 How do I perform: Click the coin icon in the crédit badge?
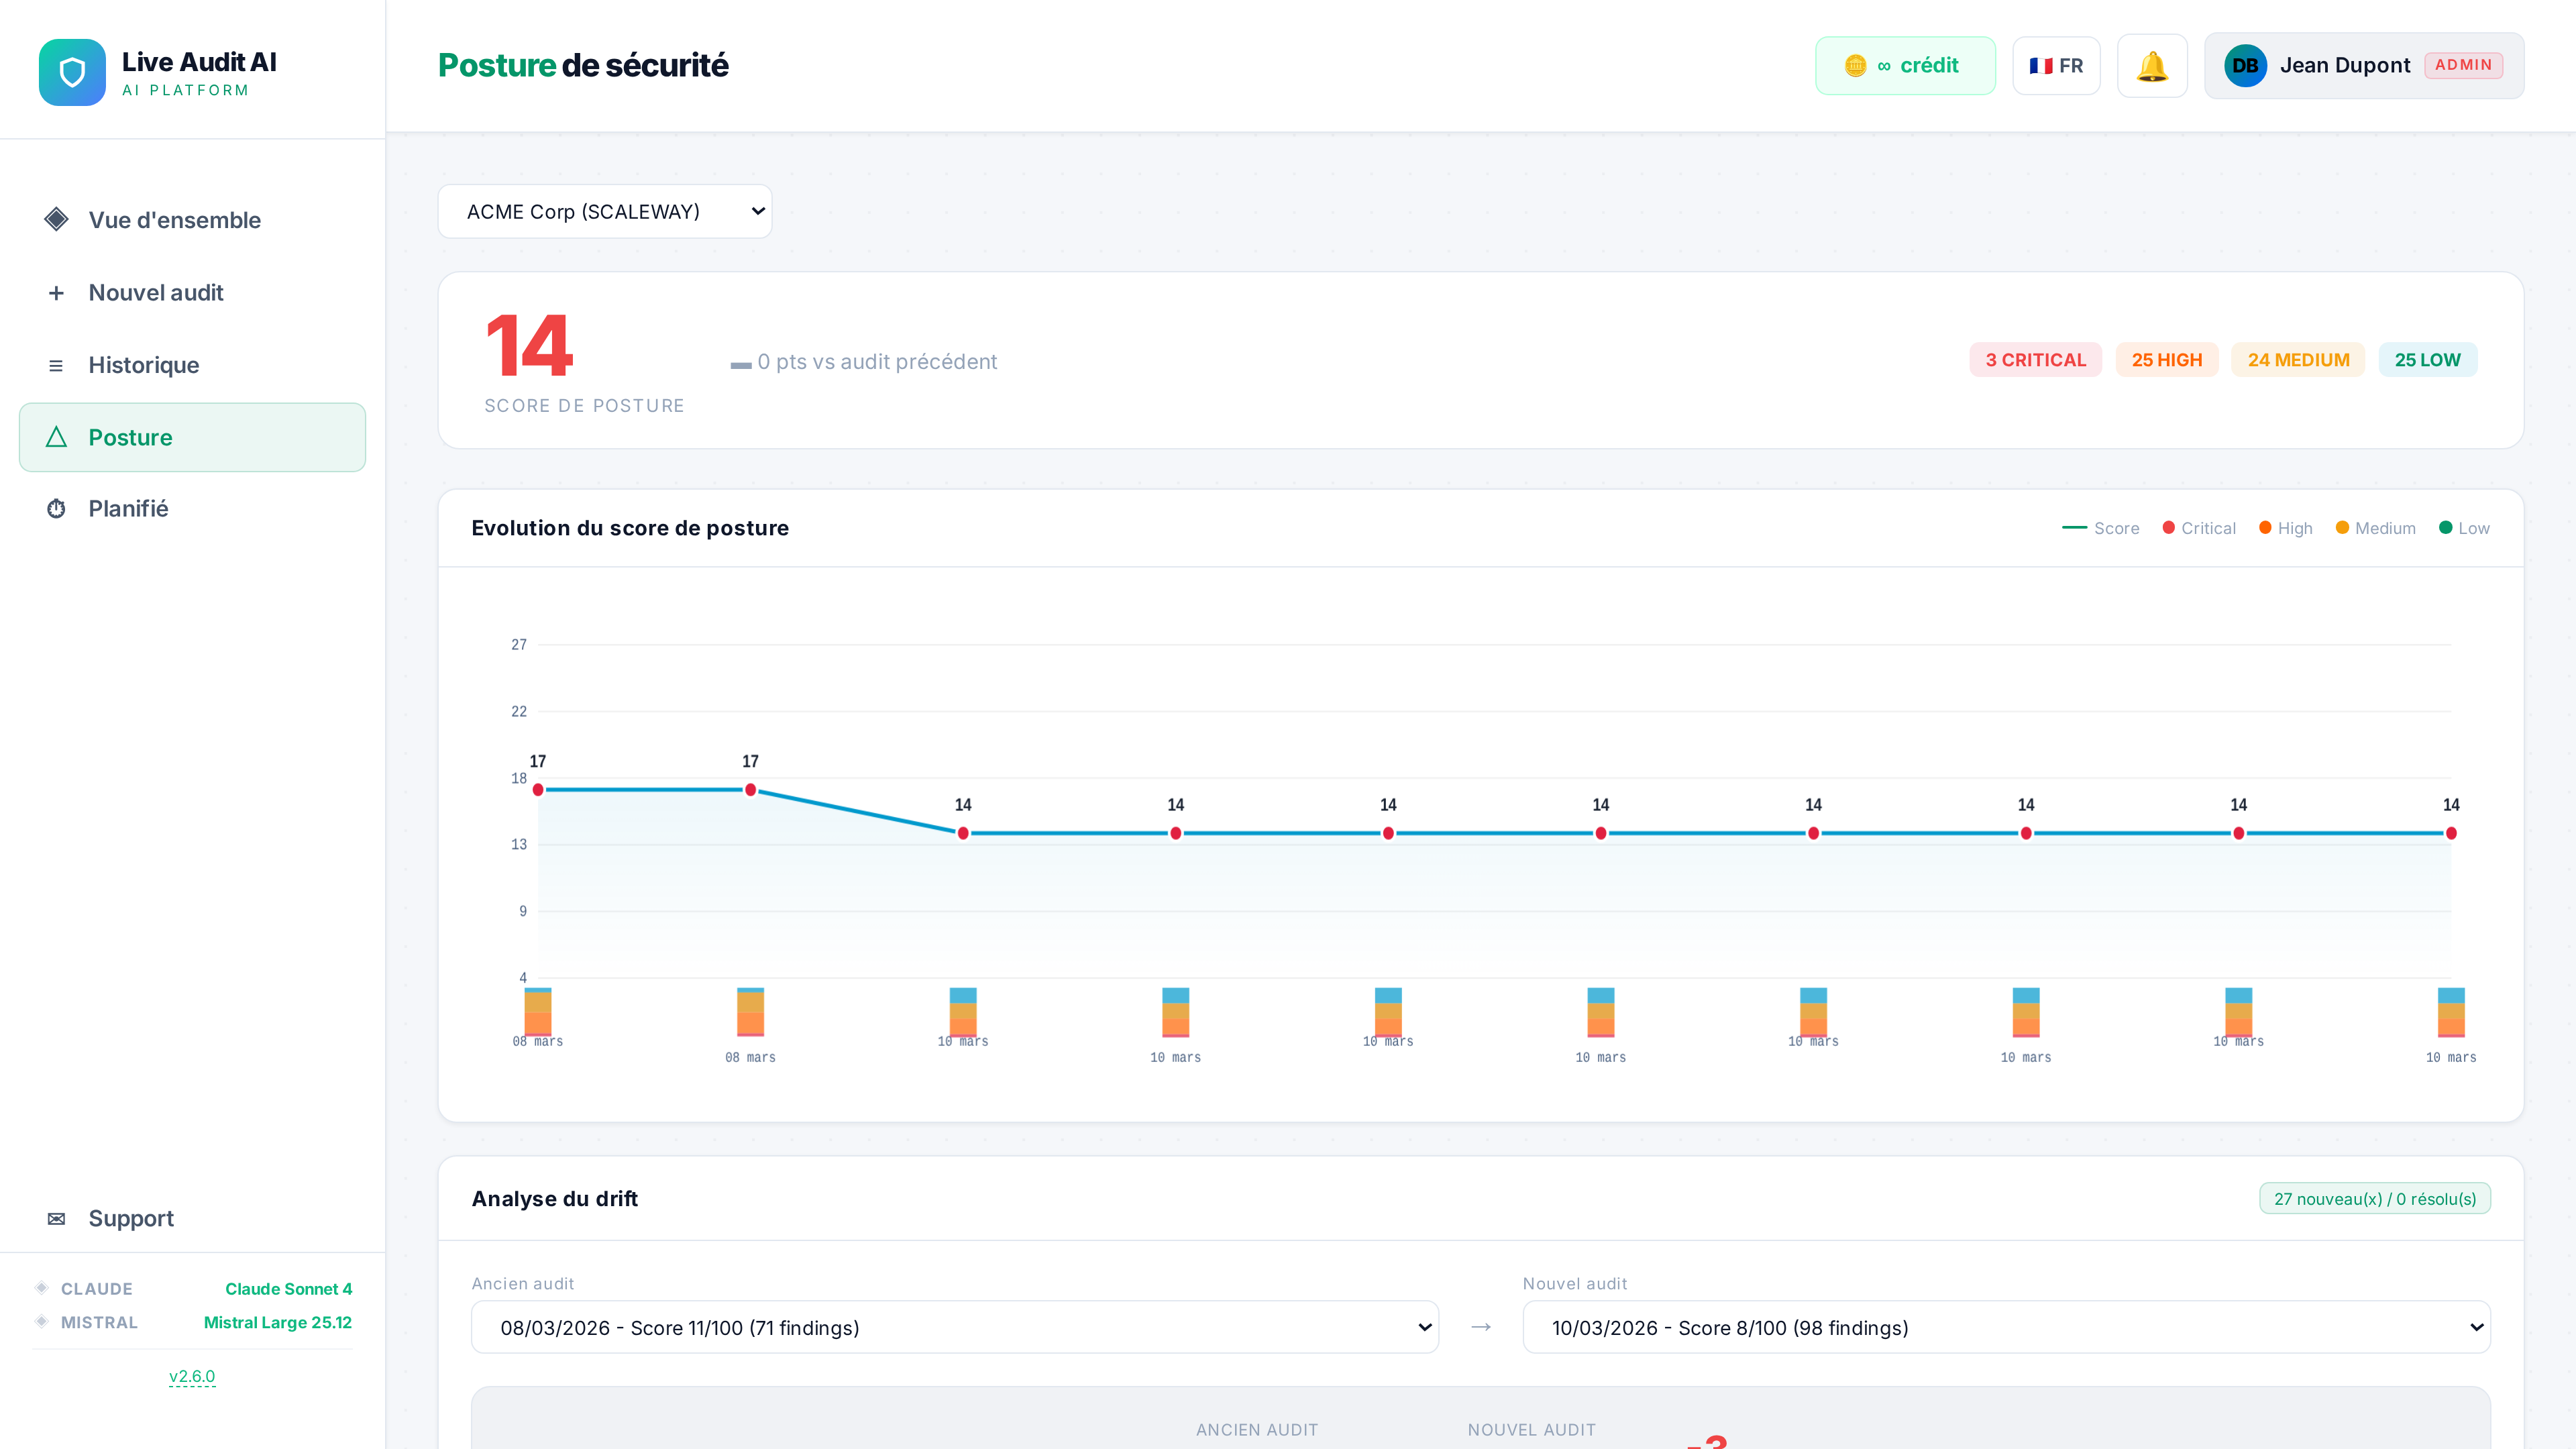[x=1855, y=66]
